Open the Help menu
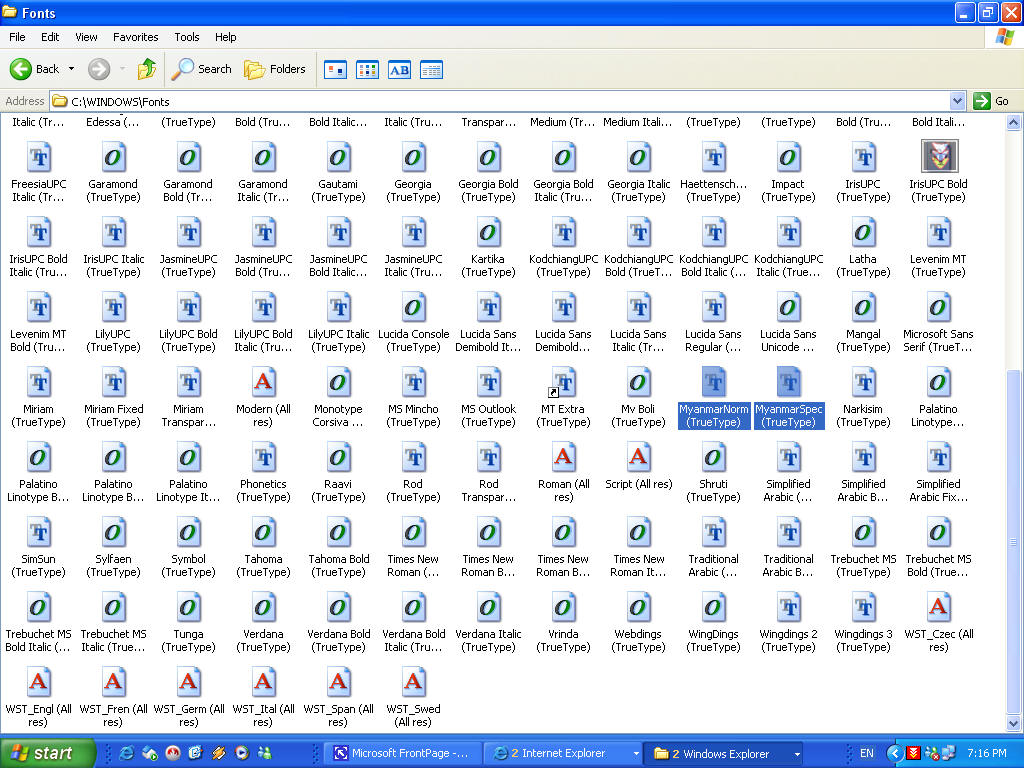Viewport: 1024px width, 768px height. 225,37
